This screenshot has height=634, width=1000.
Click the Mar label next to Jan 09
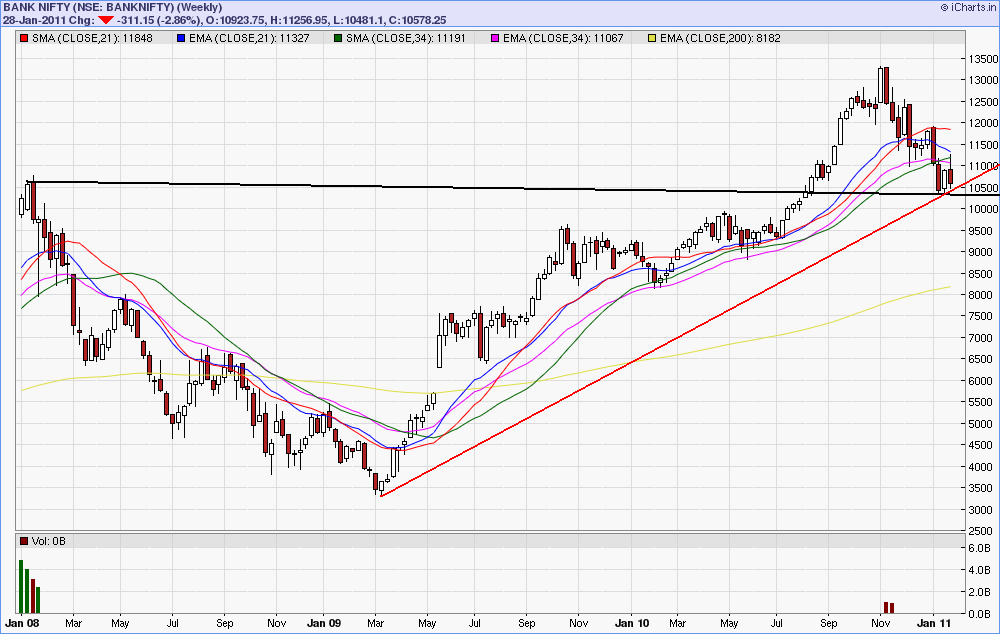pos(376,623)
